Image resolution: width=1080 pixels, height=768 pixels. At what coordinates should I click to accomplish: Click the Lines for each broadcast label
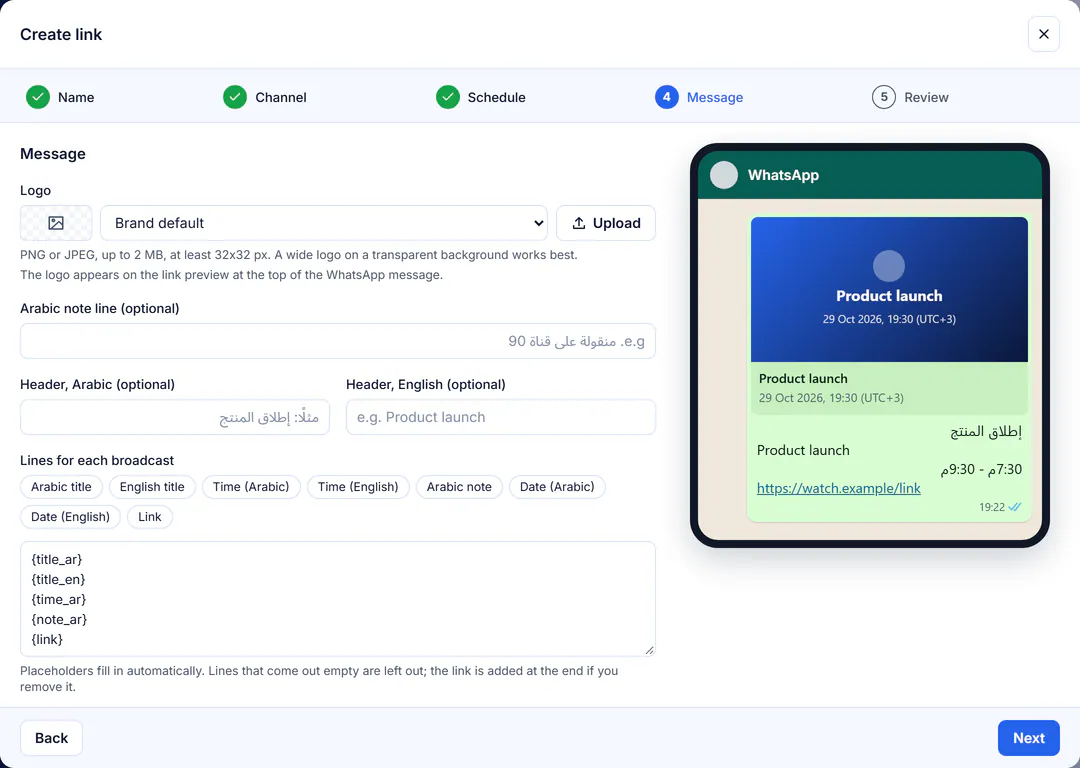click(96, 460)
